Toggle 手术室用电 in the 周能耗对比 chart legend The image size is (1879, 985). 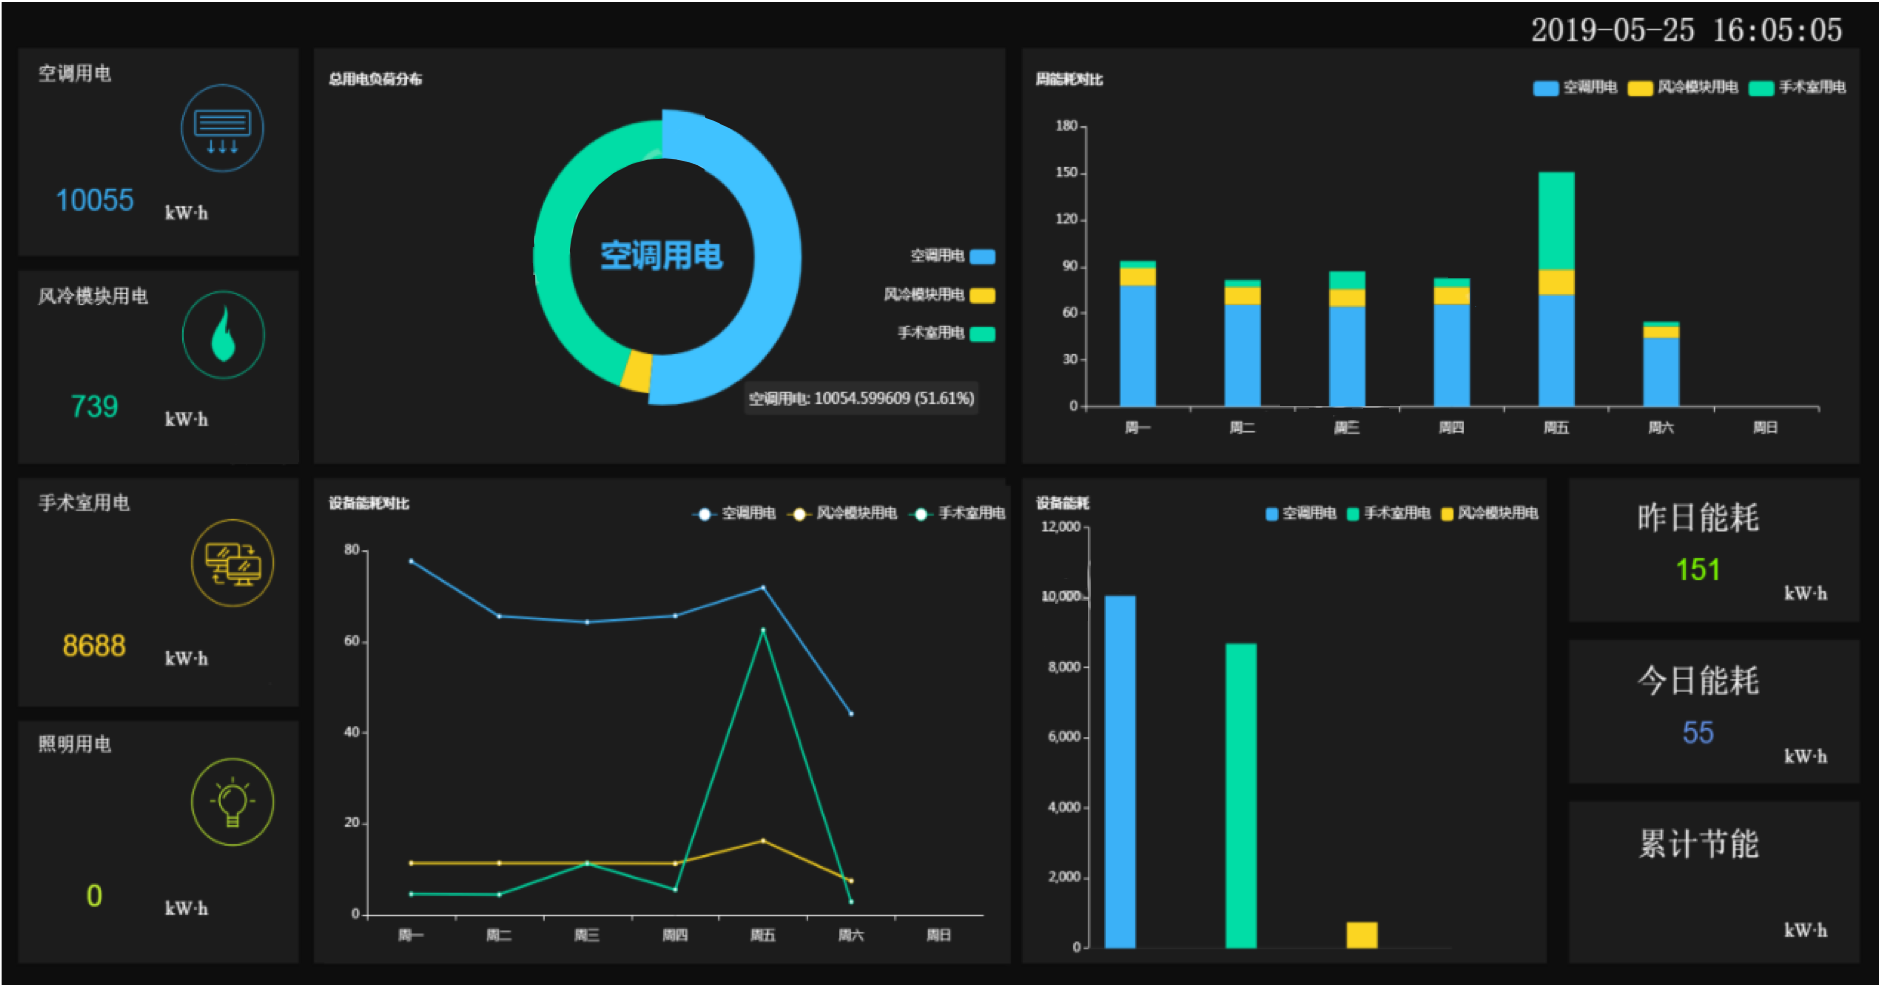(x=1797, y=88)
